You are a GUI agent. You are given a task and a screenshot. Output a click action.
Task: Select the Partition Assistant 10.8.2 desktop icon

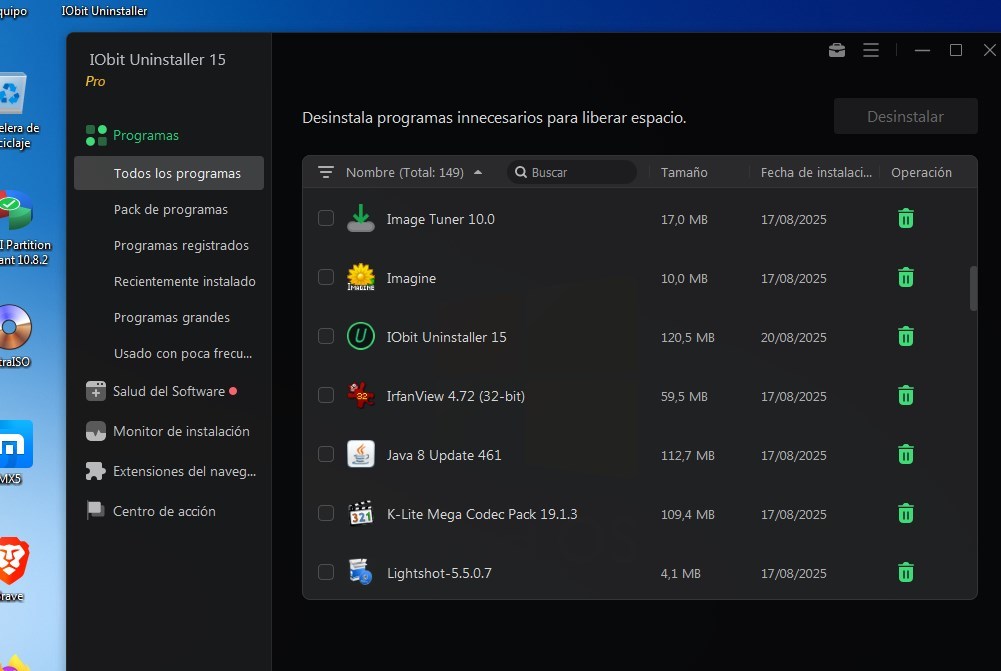point(15,211)
